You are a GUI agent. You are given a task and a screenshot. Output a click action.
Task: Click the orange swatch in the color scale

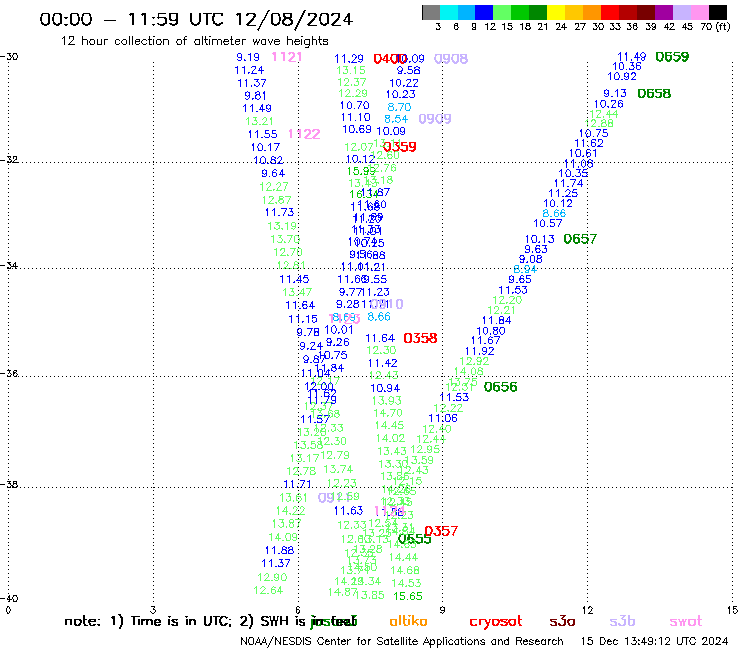pyautogui.click(x=591, y=12)
